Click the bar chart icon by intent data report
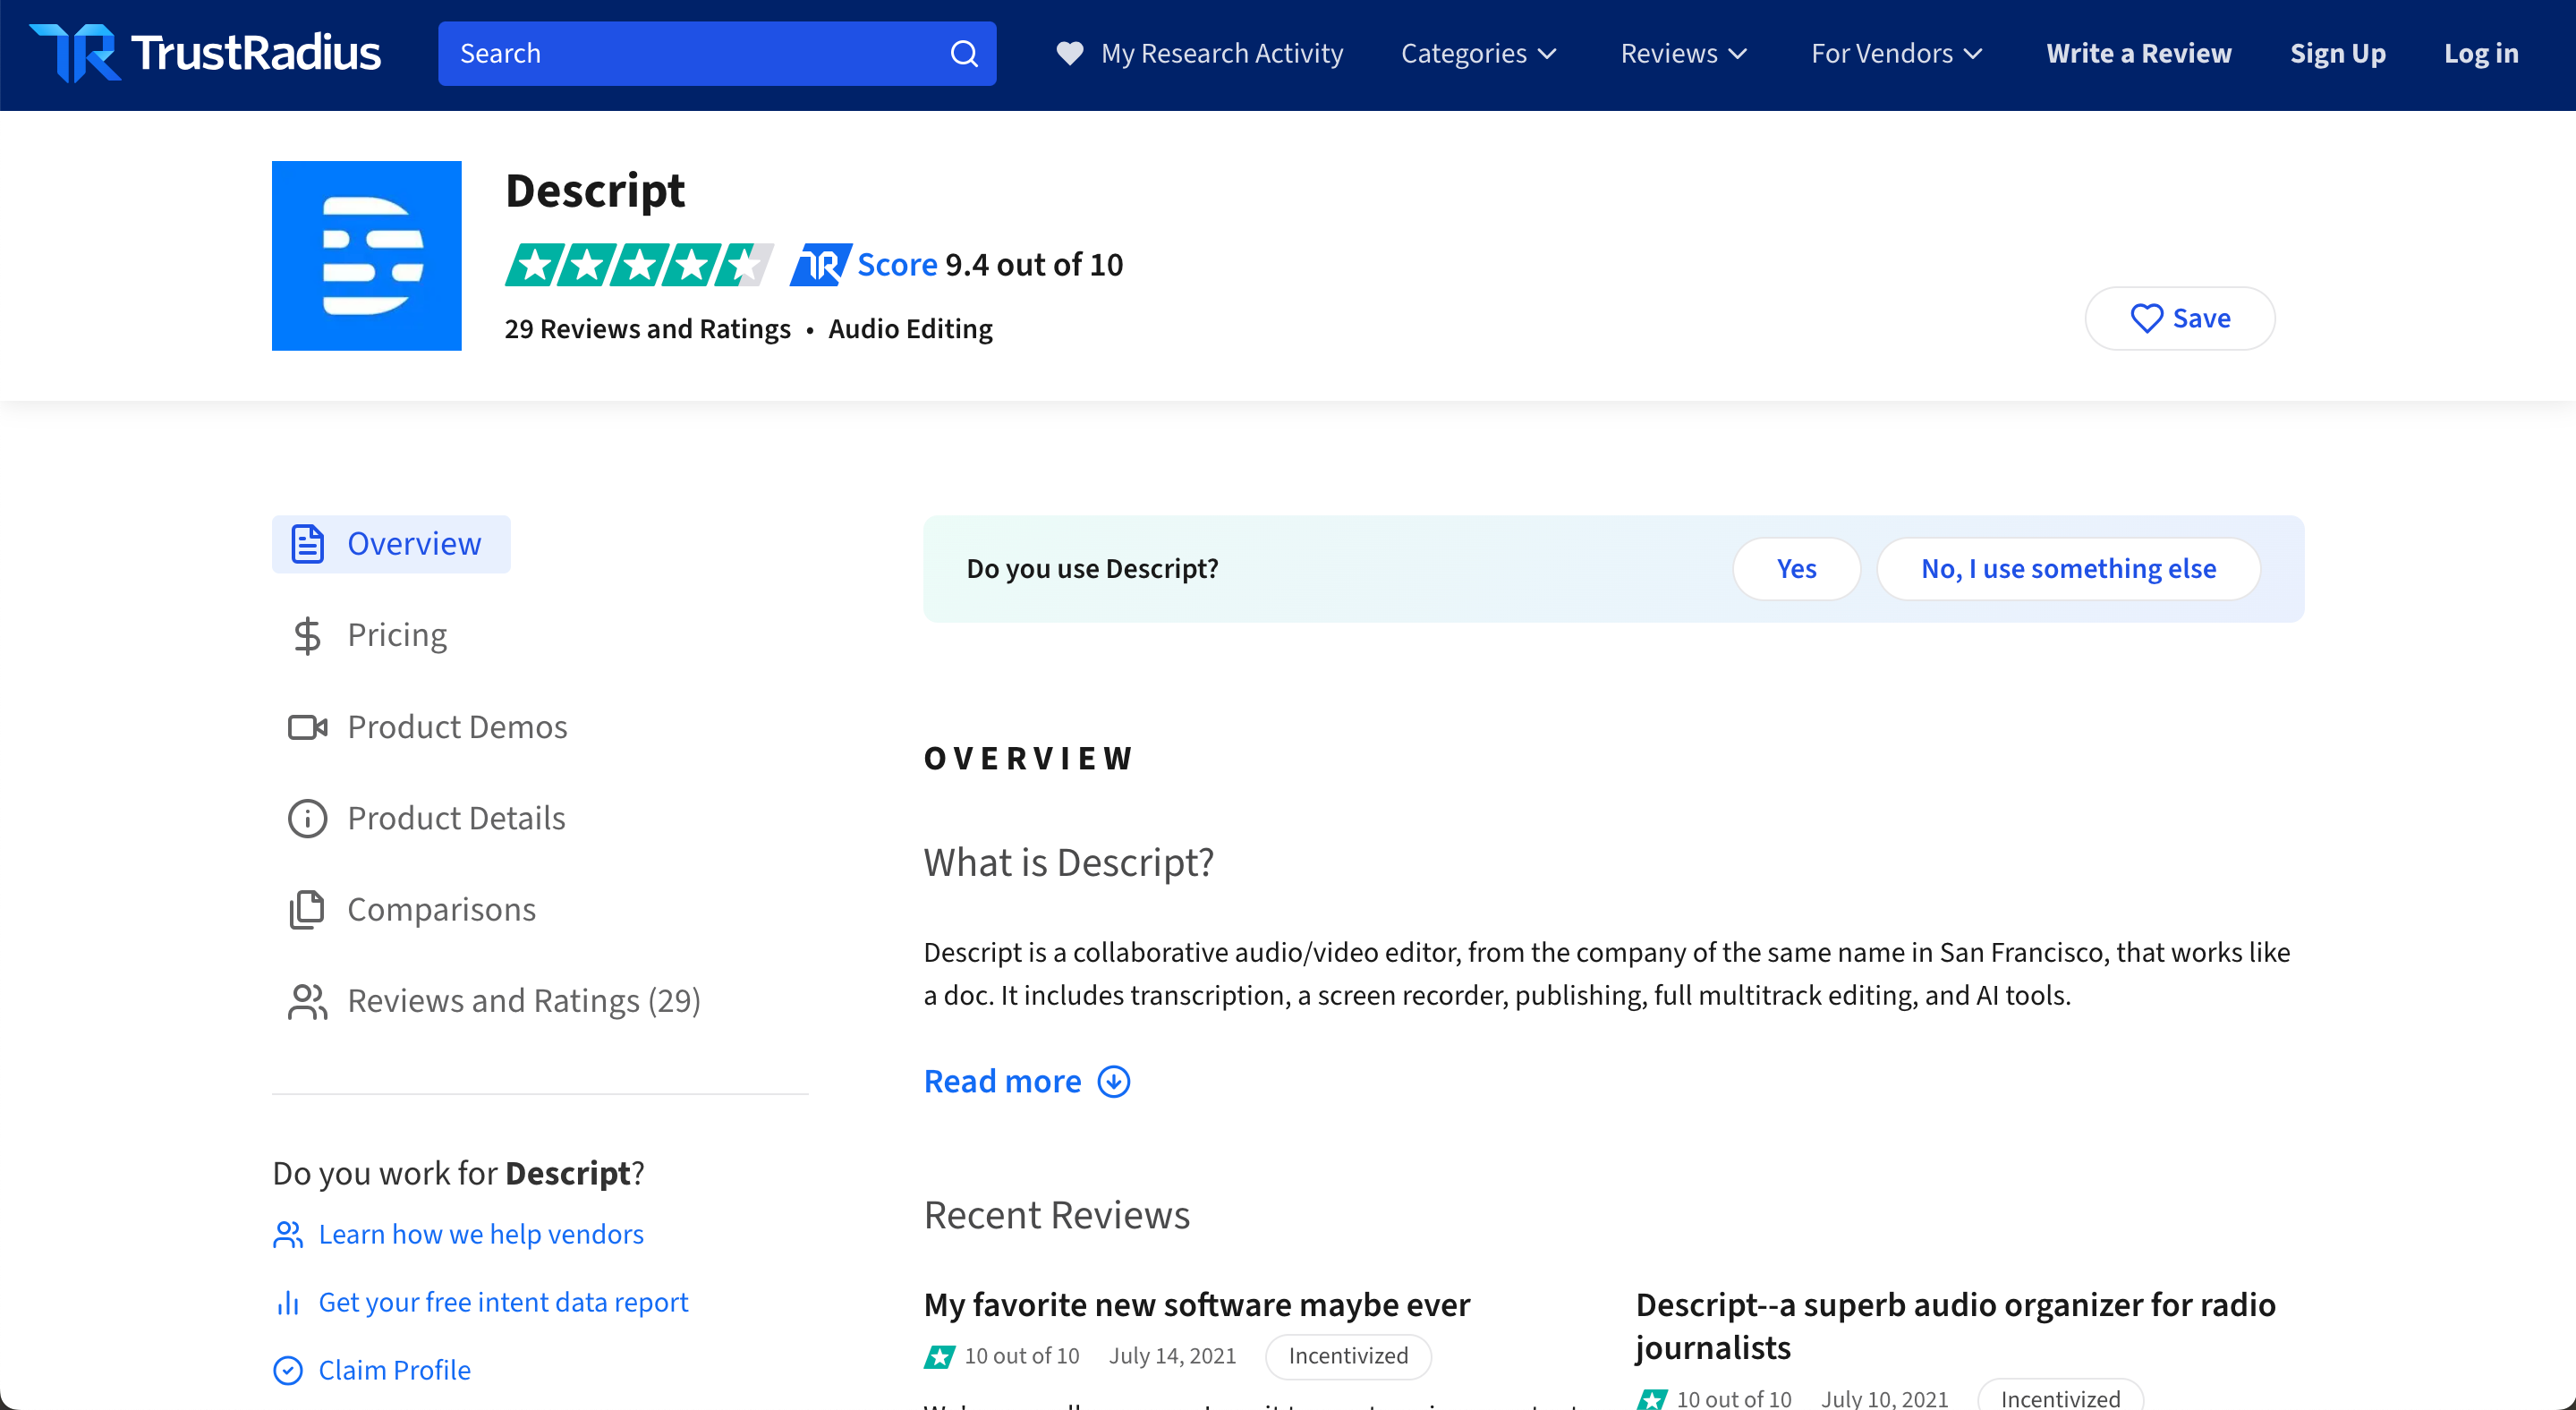The width and height of the screenshot is (2576, 1410). pos(288,1303)
